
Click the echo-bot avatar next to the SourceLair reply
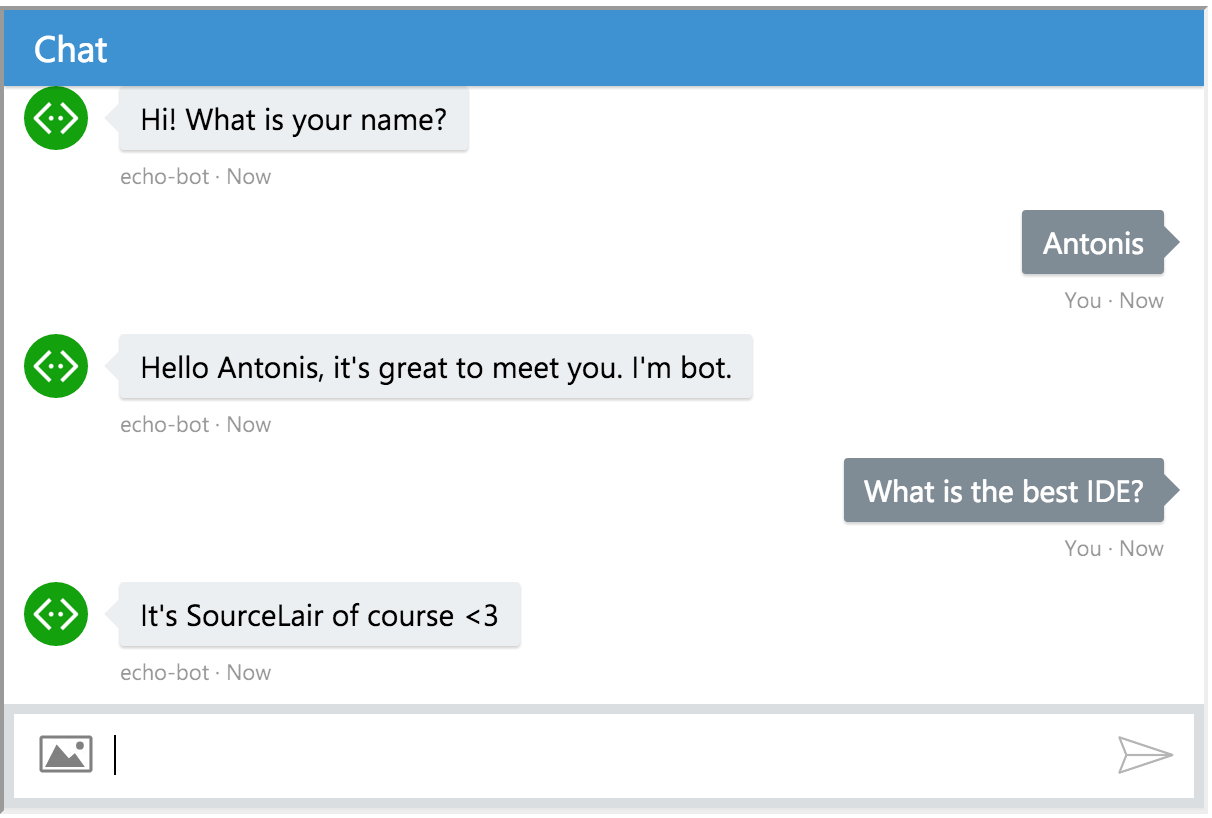[55, 615]
